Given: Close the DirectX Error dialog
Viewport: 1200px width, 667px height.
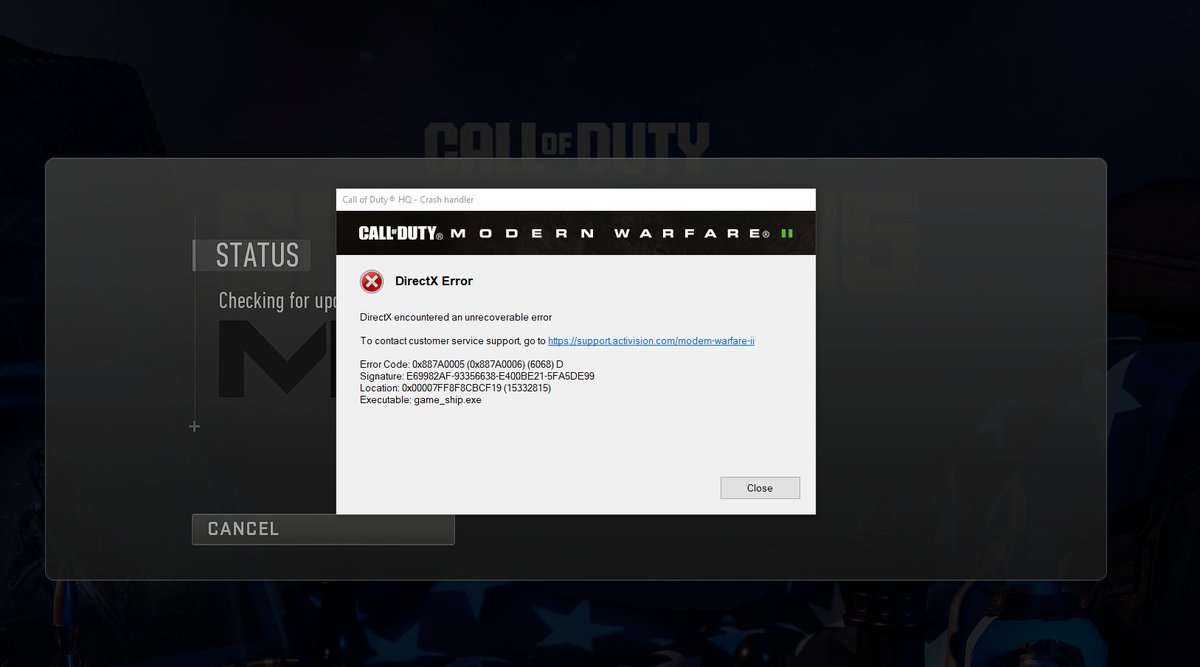Looking at the screenshot, I should (x=760, y=488).
